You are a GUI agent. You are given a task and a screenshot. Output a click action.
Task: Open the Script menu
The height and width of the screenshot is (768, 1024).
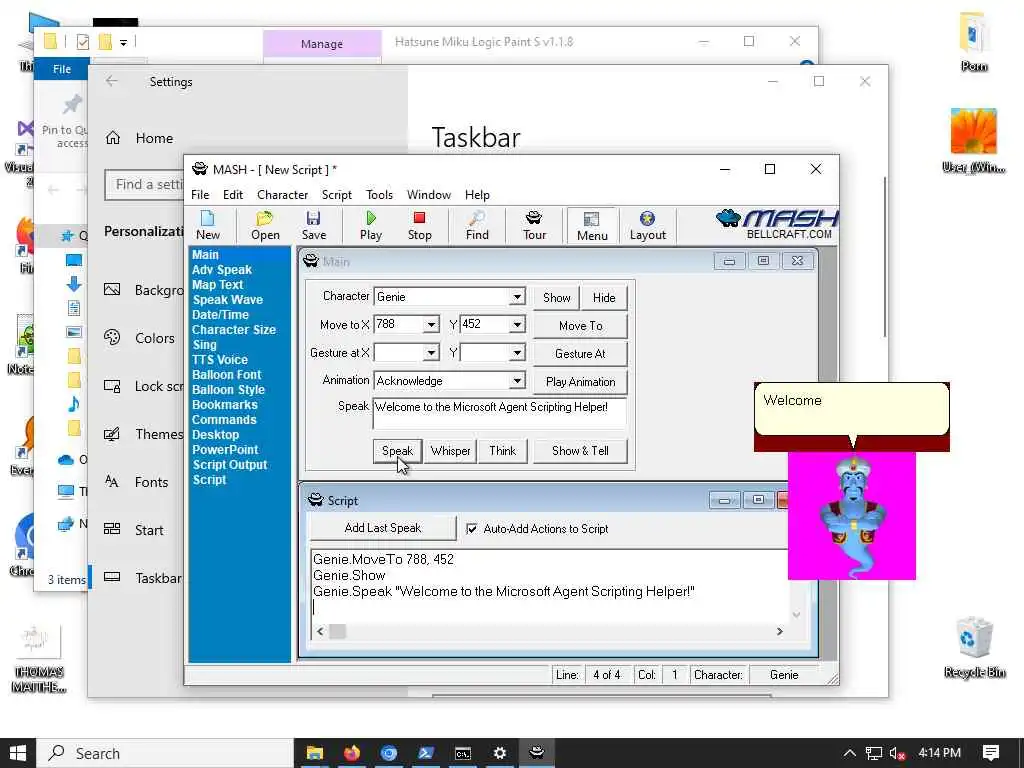pos(337,195)
